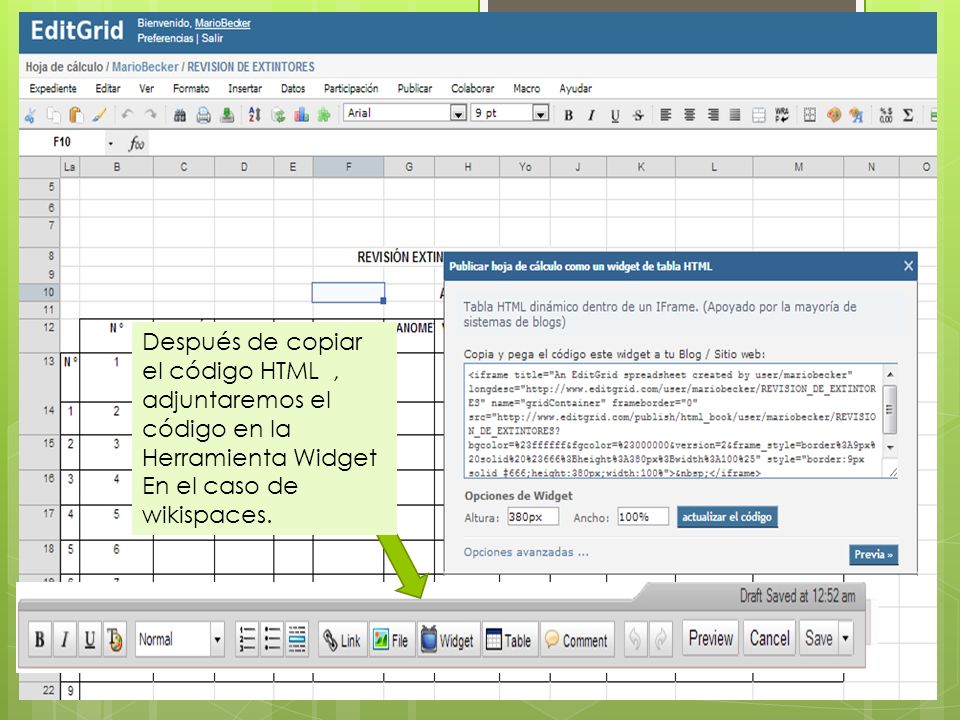Image resolution: width=960 pixels, height=720 pixels.
Task: Click the number format icon
Action: coord(885,114)
